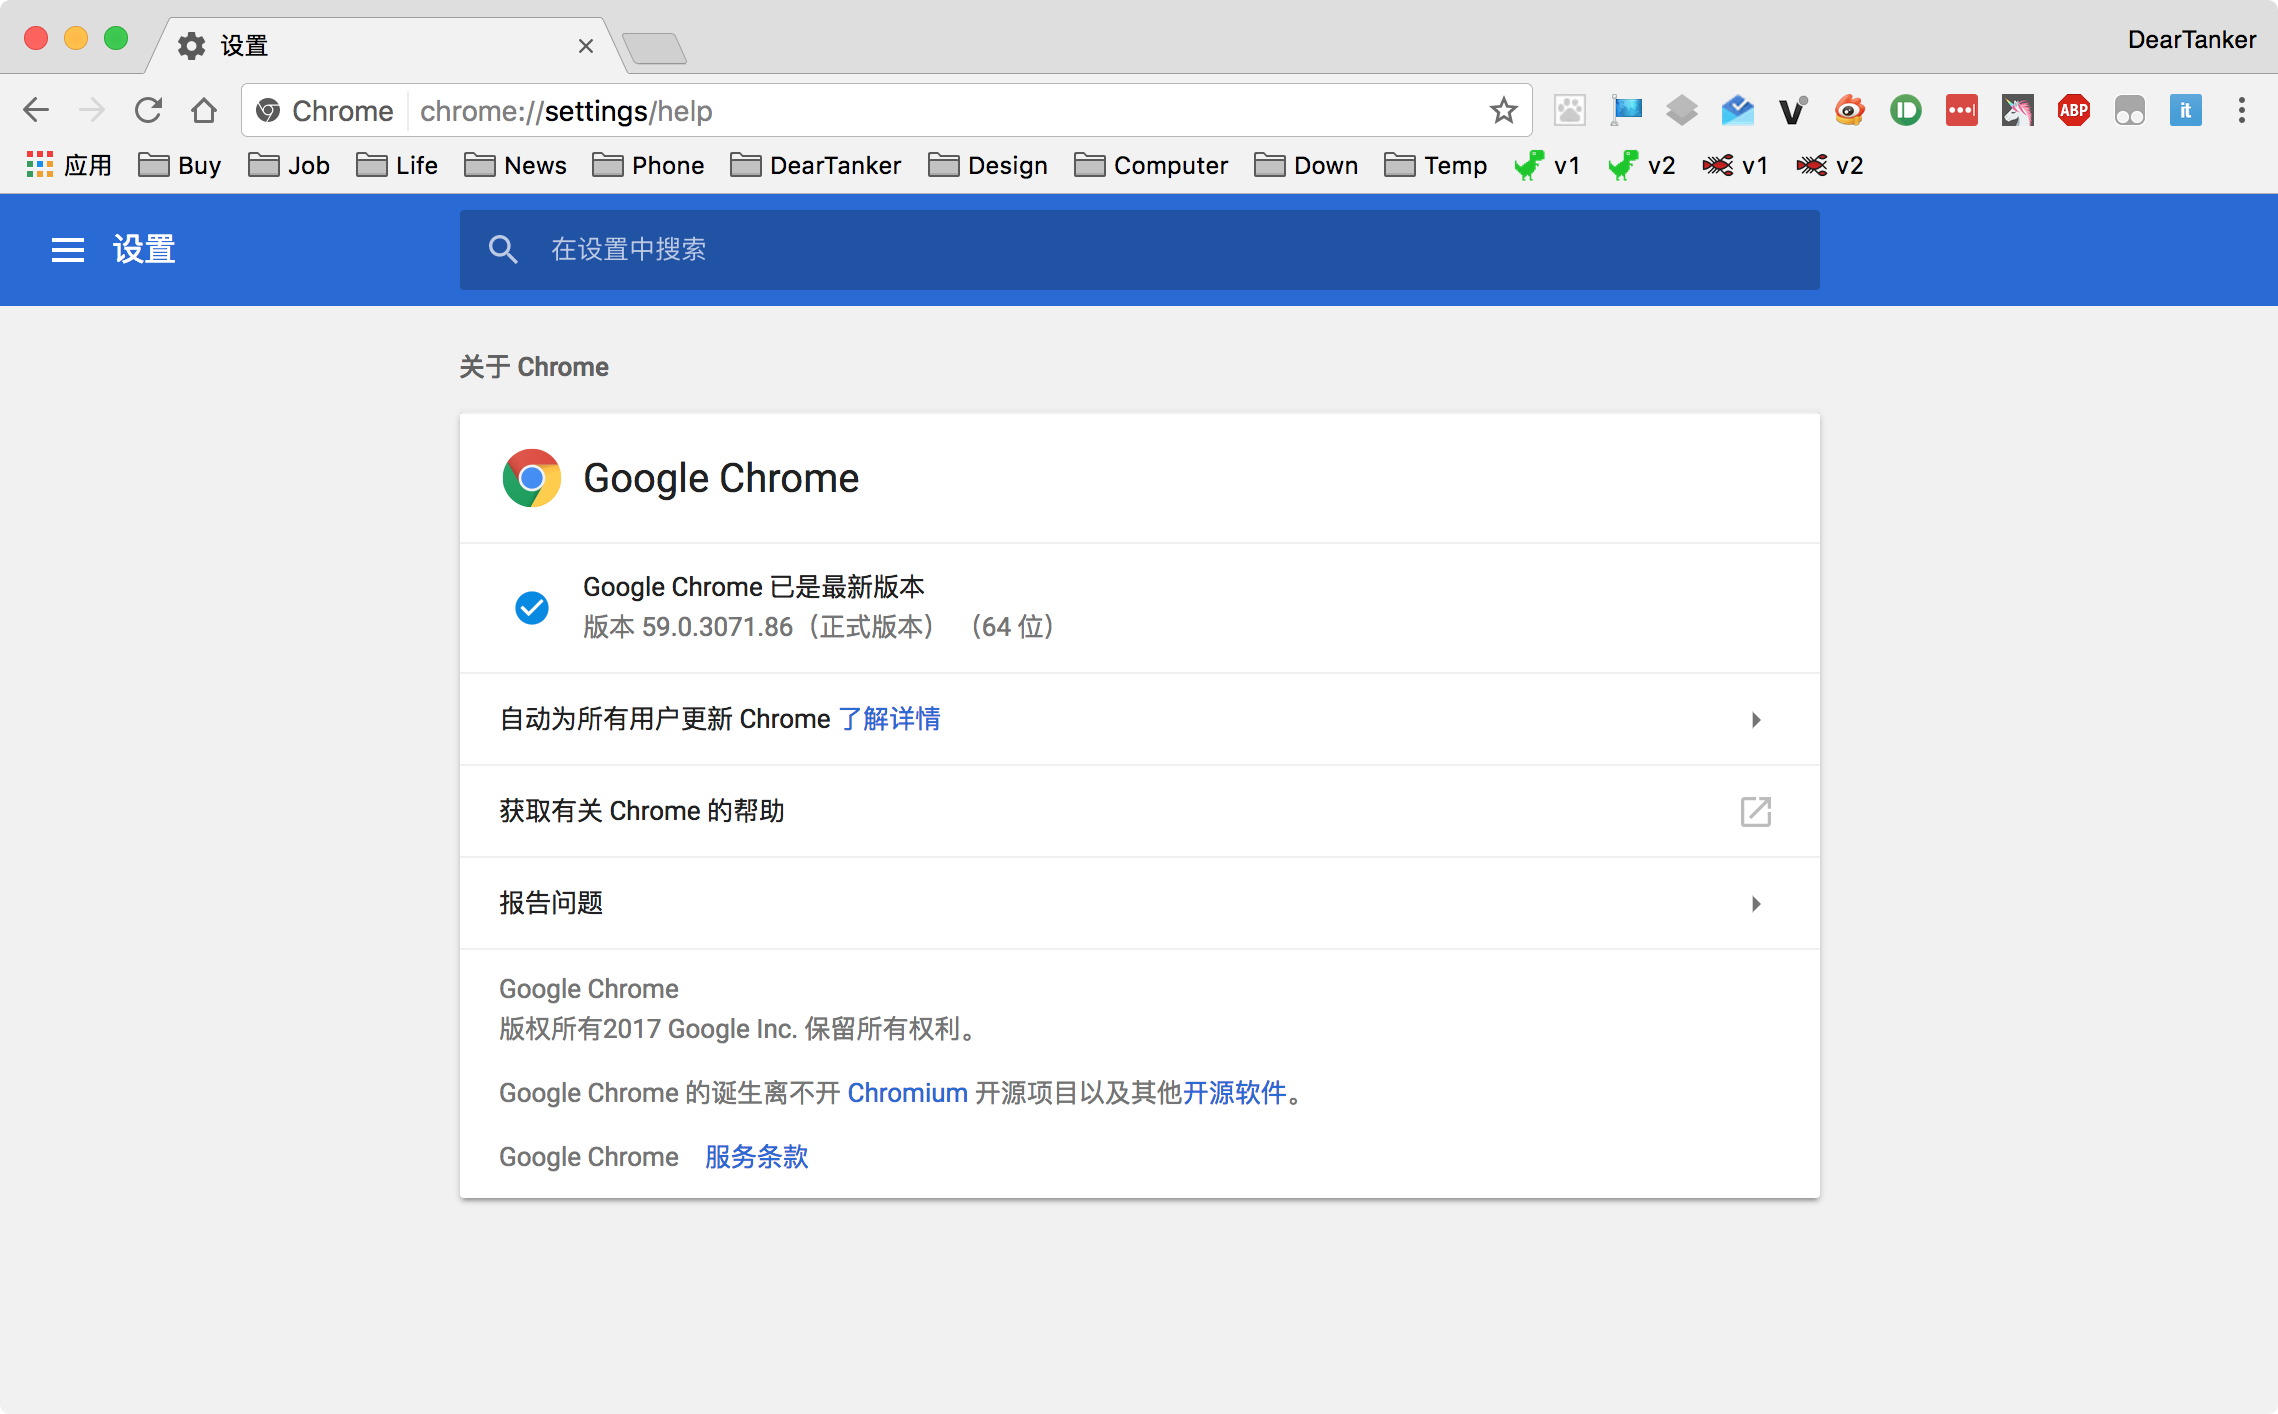Open the red password dots extension
Image resolution: width=2278 pixels, height=1414 pixels.
pyautogui.click(x=1962, y=110)
